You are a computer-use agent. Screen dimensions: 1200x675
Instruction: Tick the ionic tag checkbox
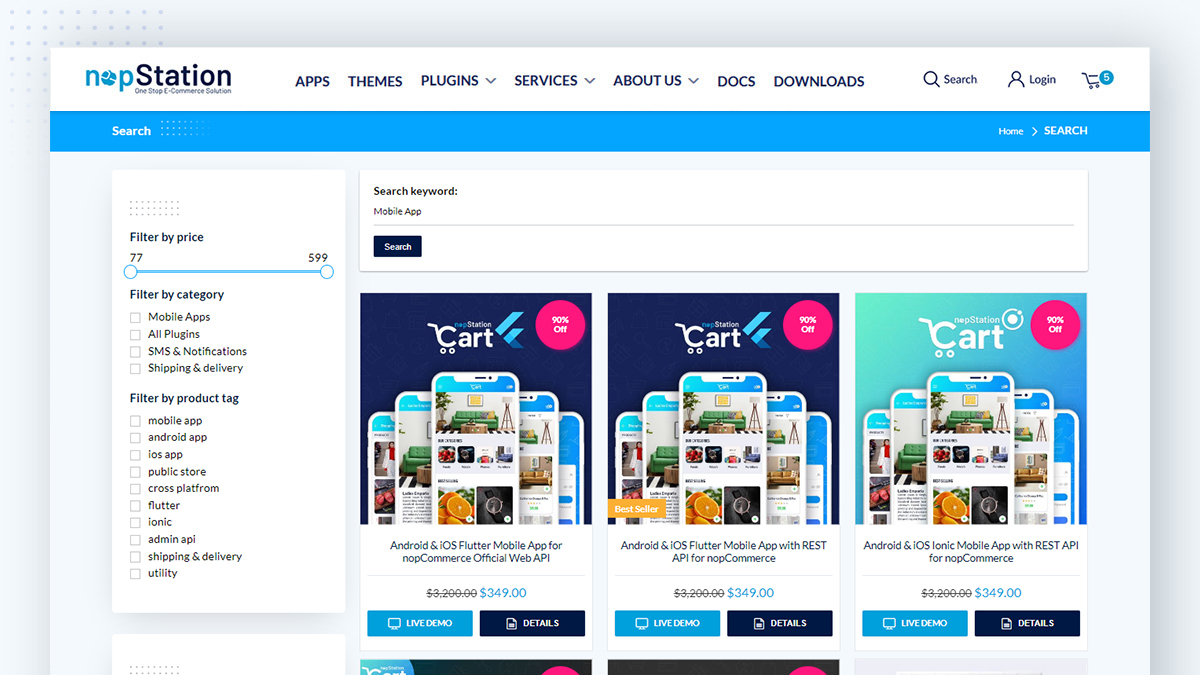click(x=135, y=523)
